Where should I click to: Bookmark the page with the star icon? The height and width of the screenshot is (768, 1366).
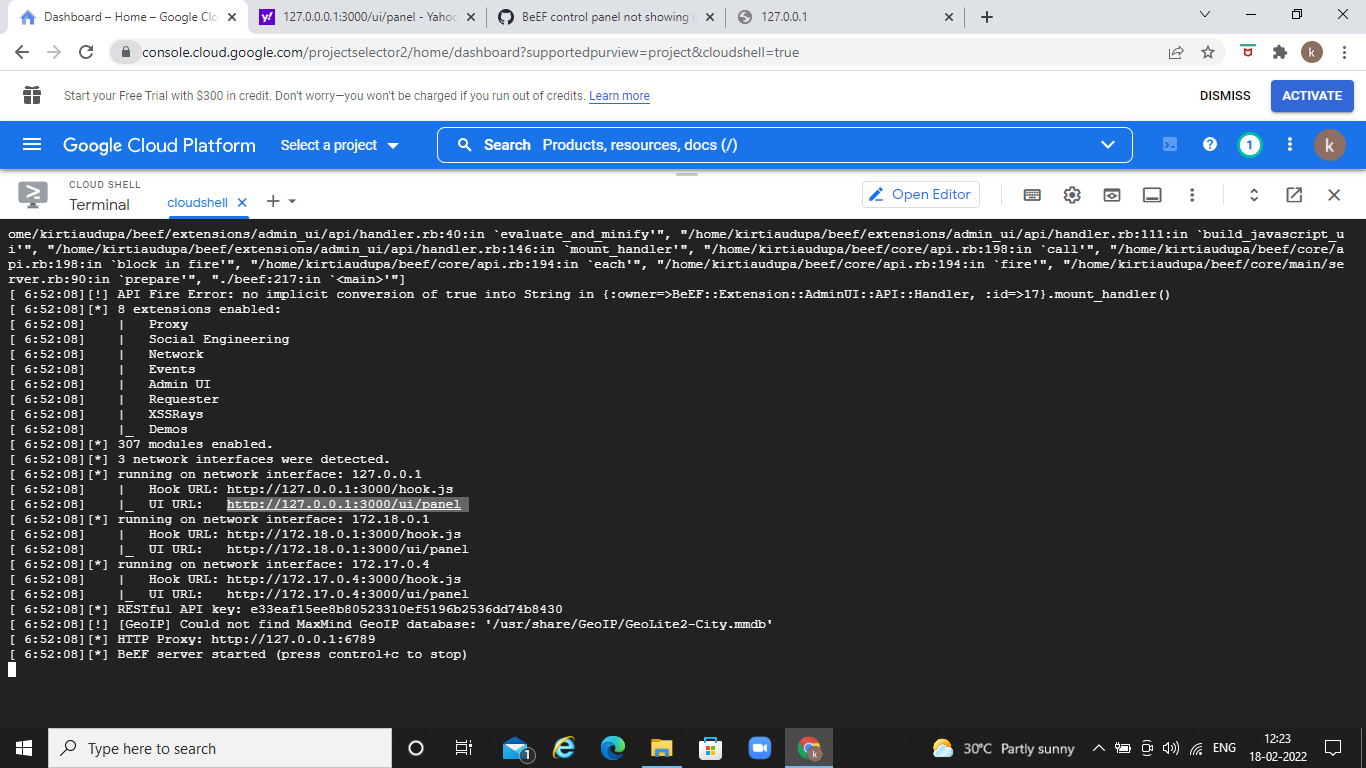1207,51
